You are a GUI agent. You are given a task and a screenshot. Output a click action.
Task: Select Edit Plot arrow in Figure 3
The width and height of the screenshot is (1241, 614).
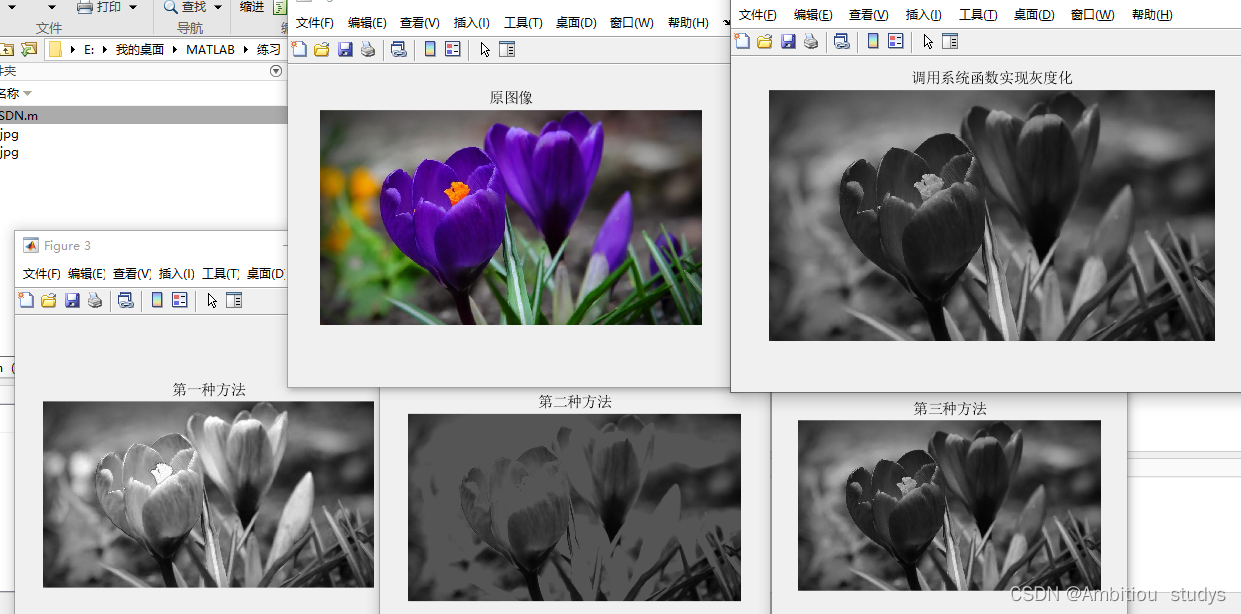[212, 300]
